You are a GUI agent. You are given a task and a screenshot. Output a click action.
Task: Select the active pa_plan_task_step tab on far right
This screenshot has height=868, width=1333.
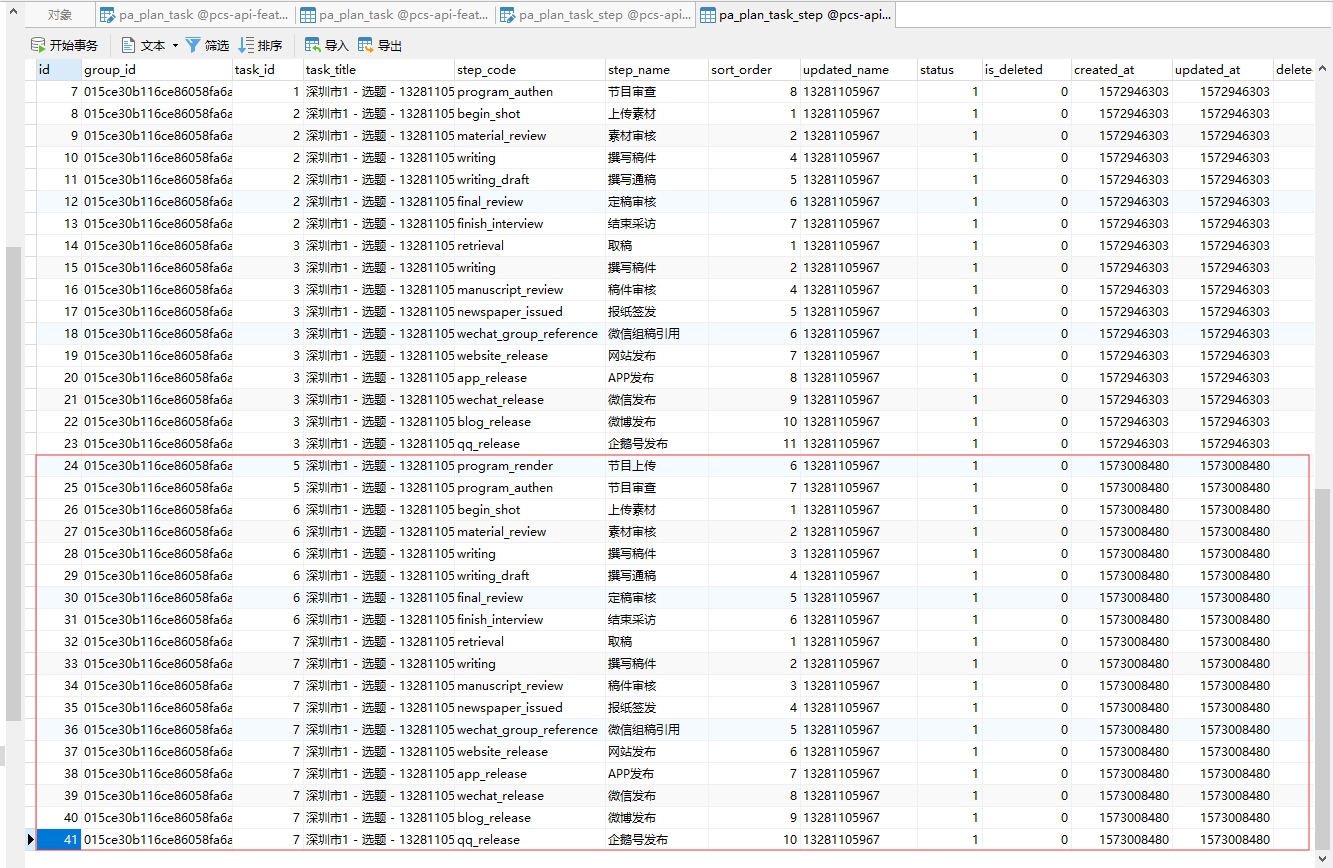[x=794, y=15]
